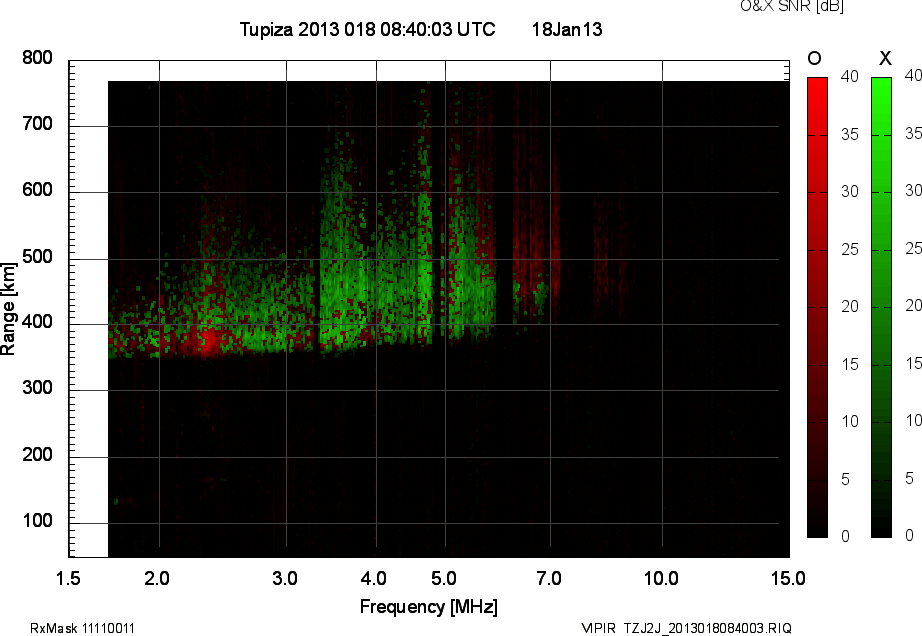Select the red O-mode color bar
The height and width of the screenshot is (636, 922).
coord(817,307)
